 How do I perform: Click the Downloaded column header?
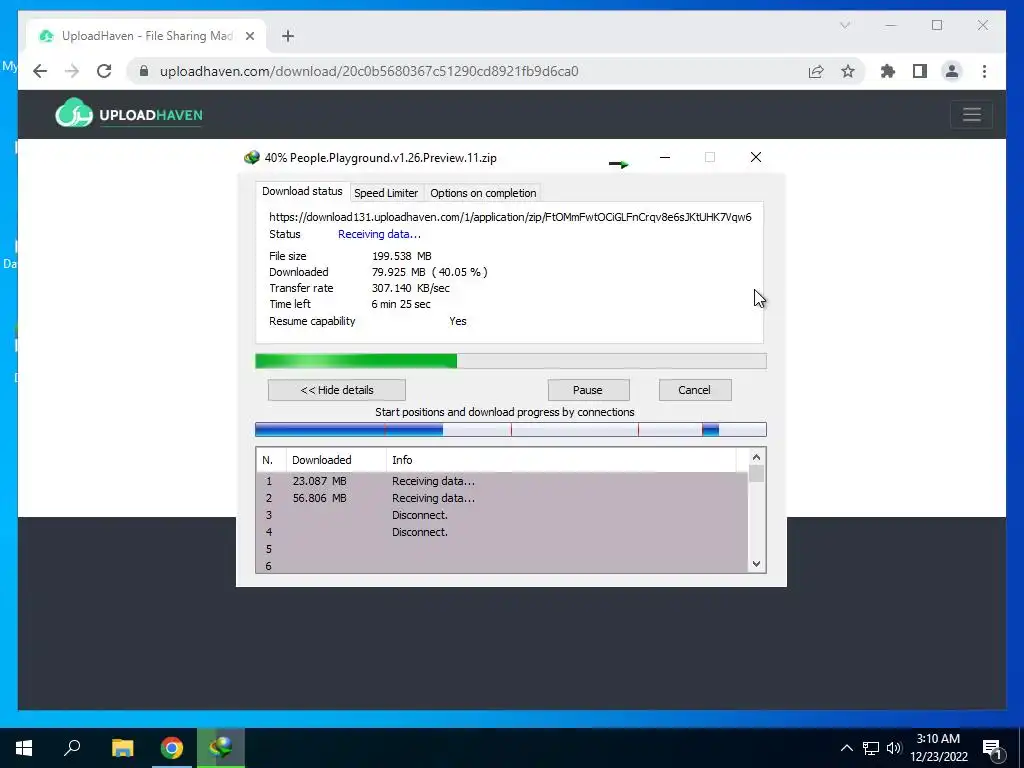click(x=336, y=460)
